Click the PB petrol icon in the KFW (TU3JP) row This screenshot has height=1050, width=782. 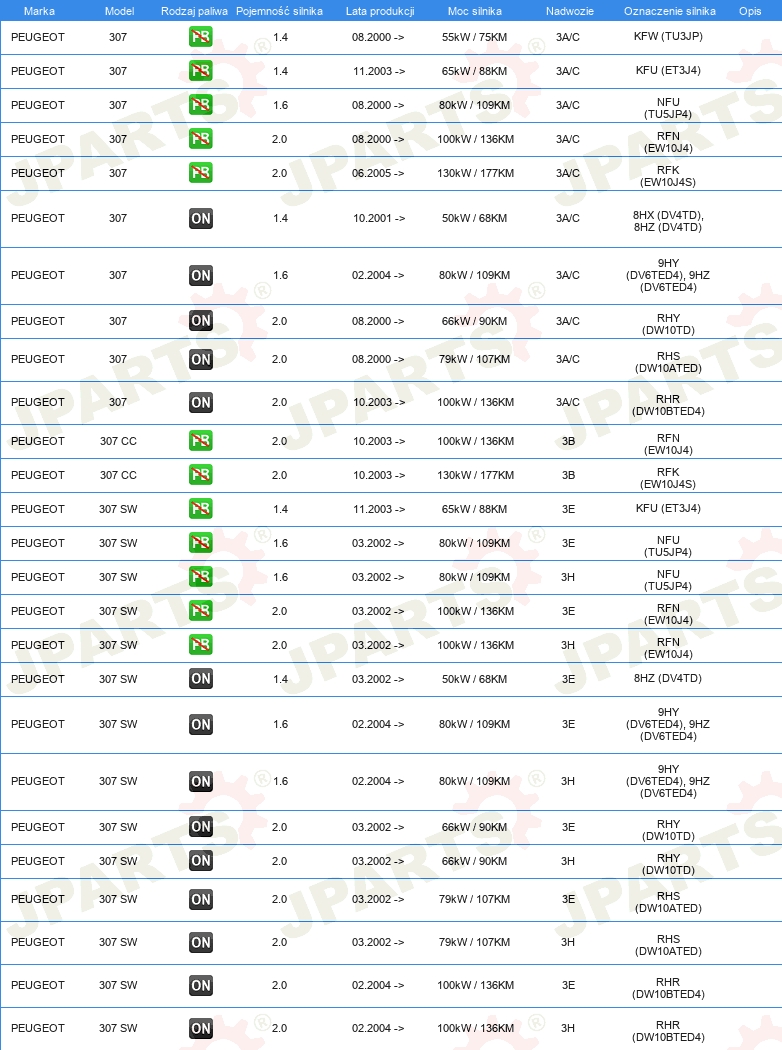coord(201,37)
